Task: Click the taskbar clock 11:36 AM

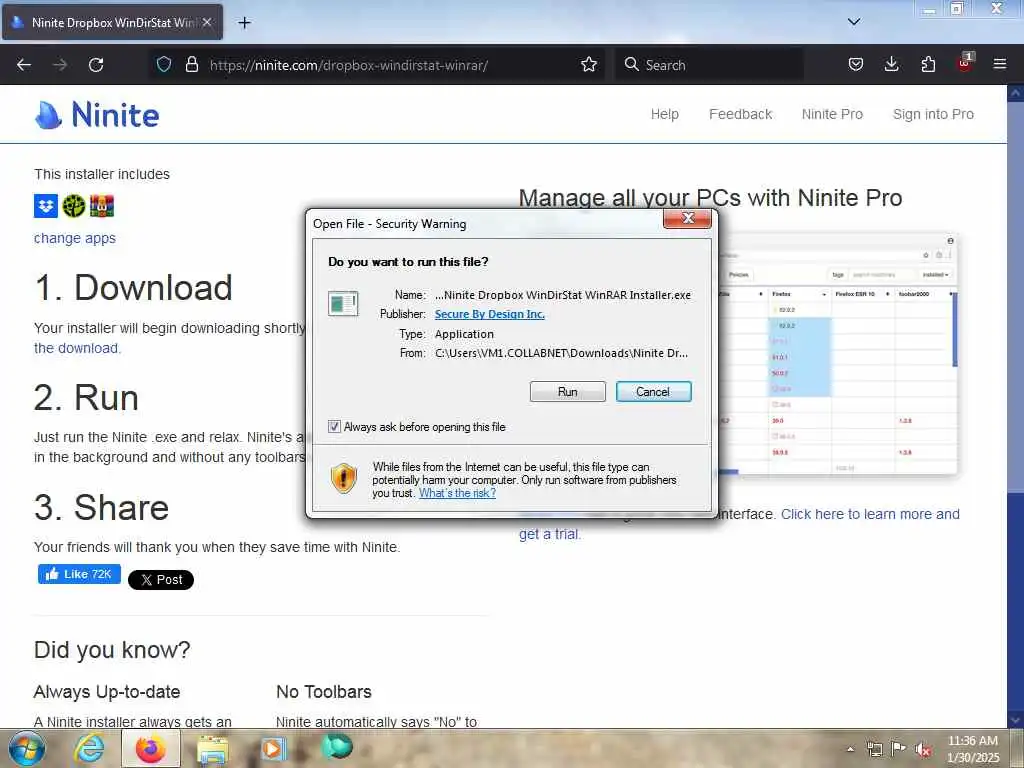Action: pos(973,749)
